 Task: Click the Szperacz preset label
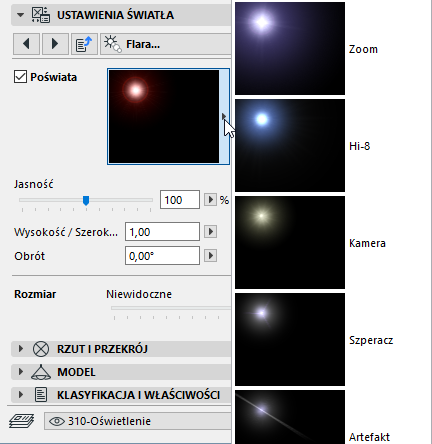pyautogui.click(x=371, y=340)
